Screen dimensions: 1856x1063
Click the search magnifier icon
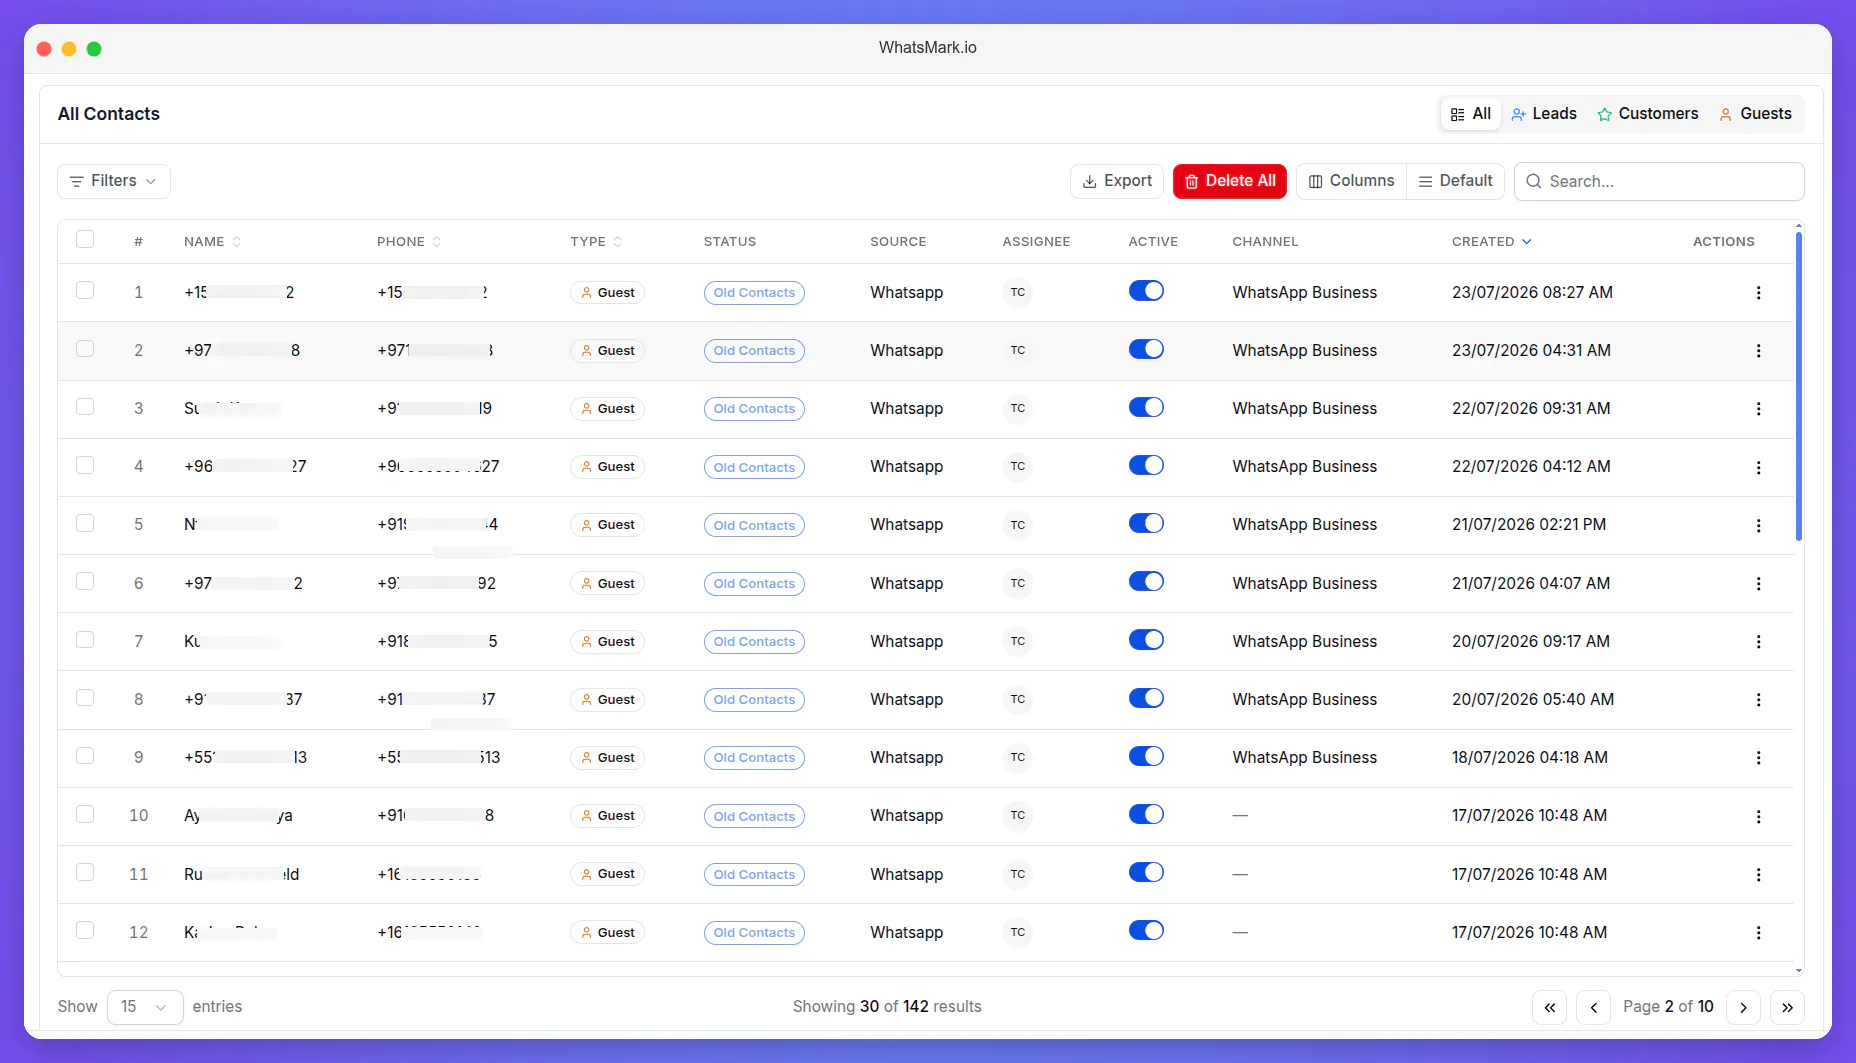[x=1533, y=181]
